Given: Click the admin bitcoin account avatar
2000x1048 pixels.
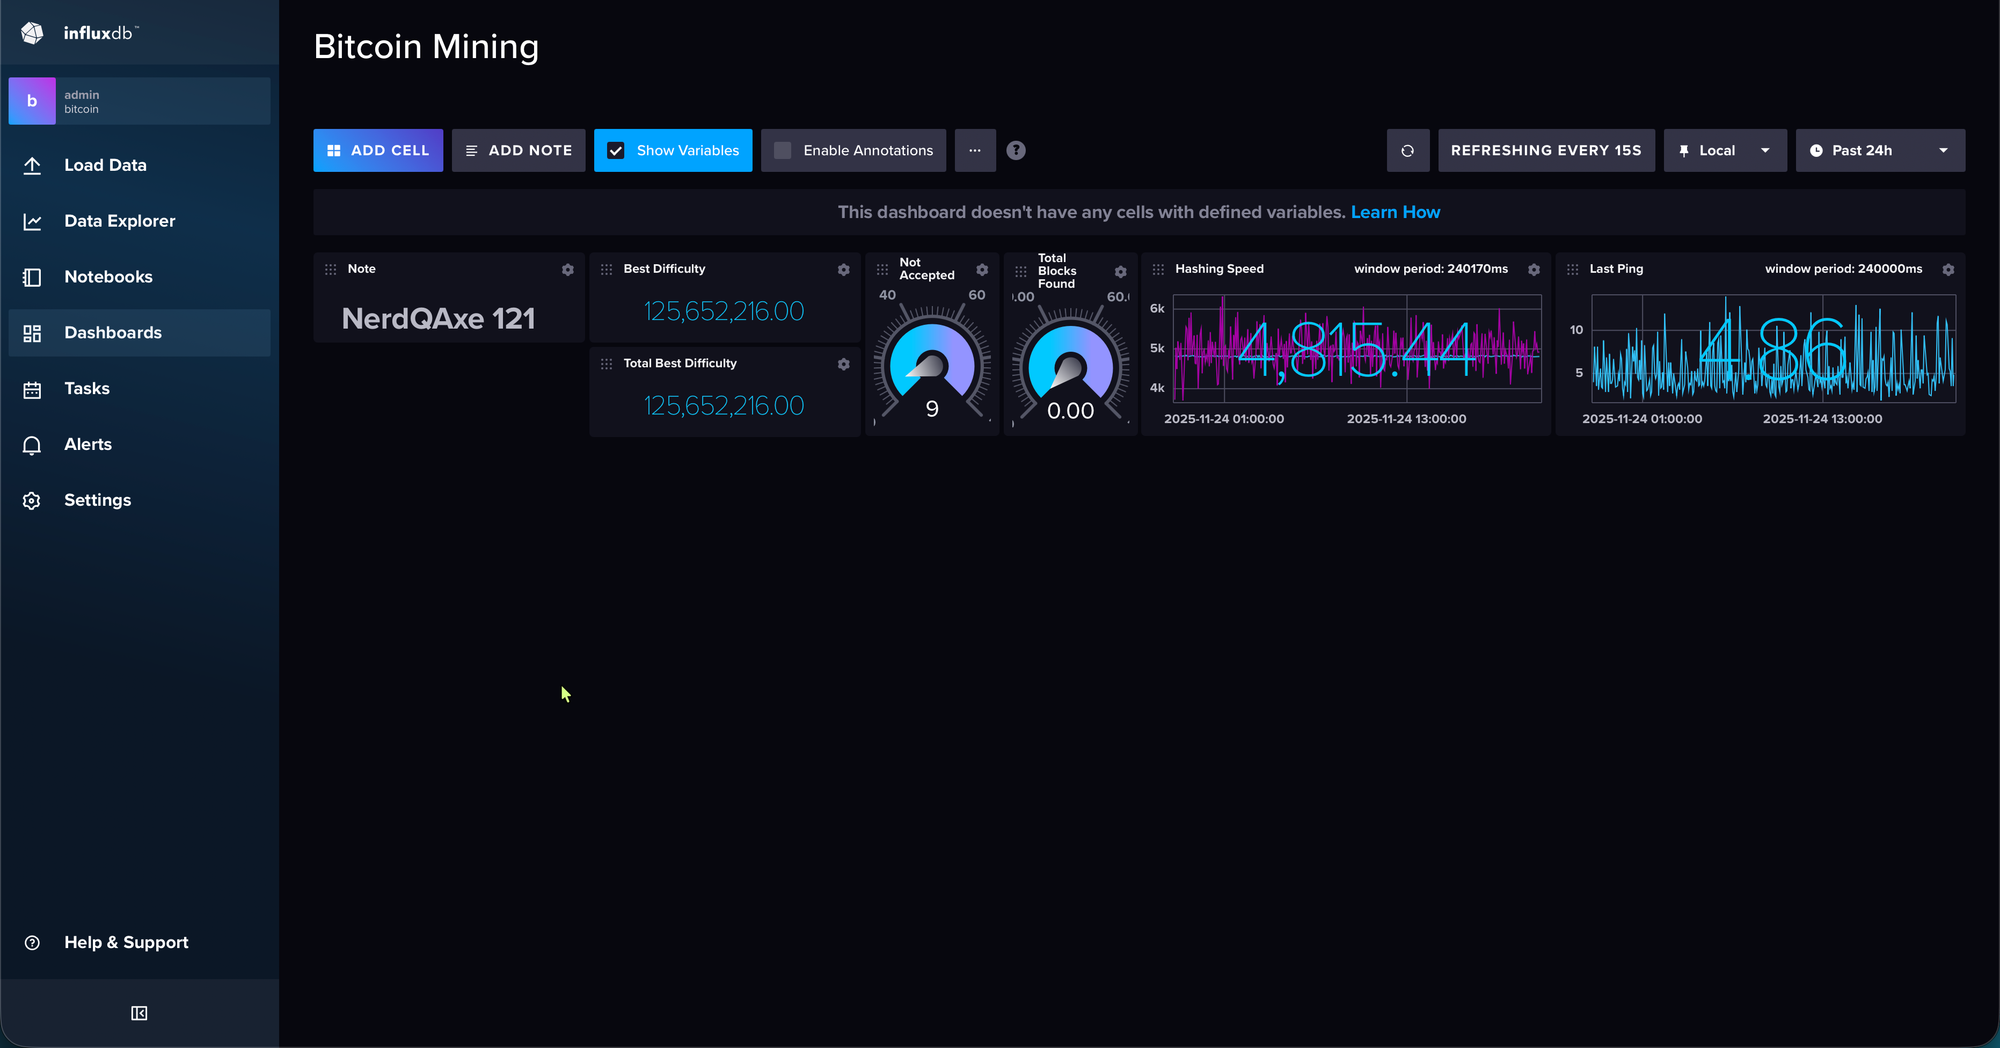Looking at the screenshot, I should [32, 101].
